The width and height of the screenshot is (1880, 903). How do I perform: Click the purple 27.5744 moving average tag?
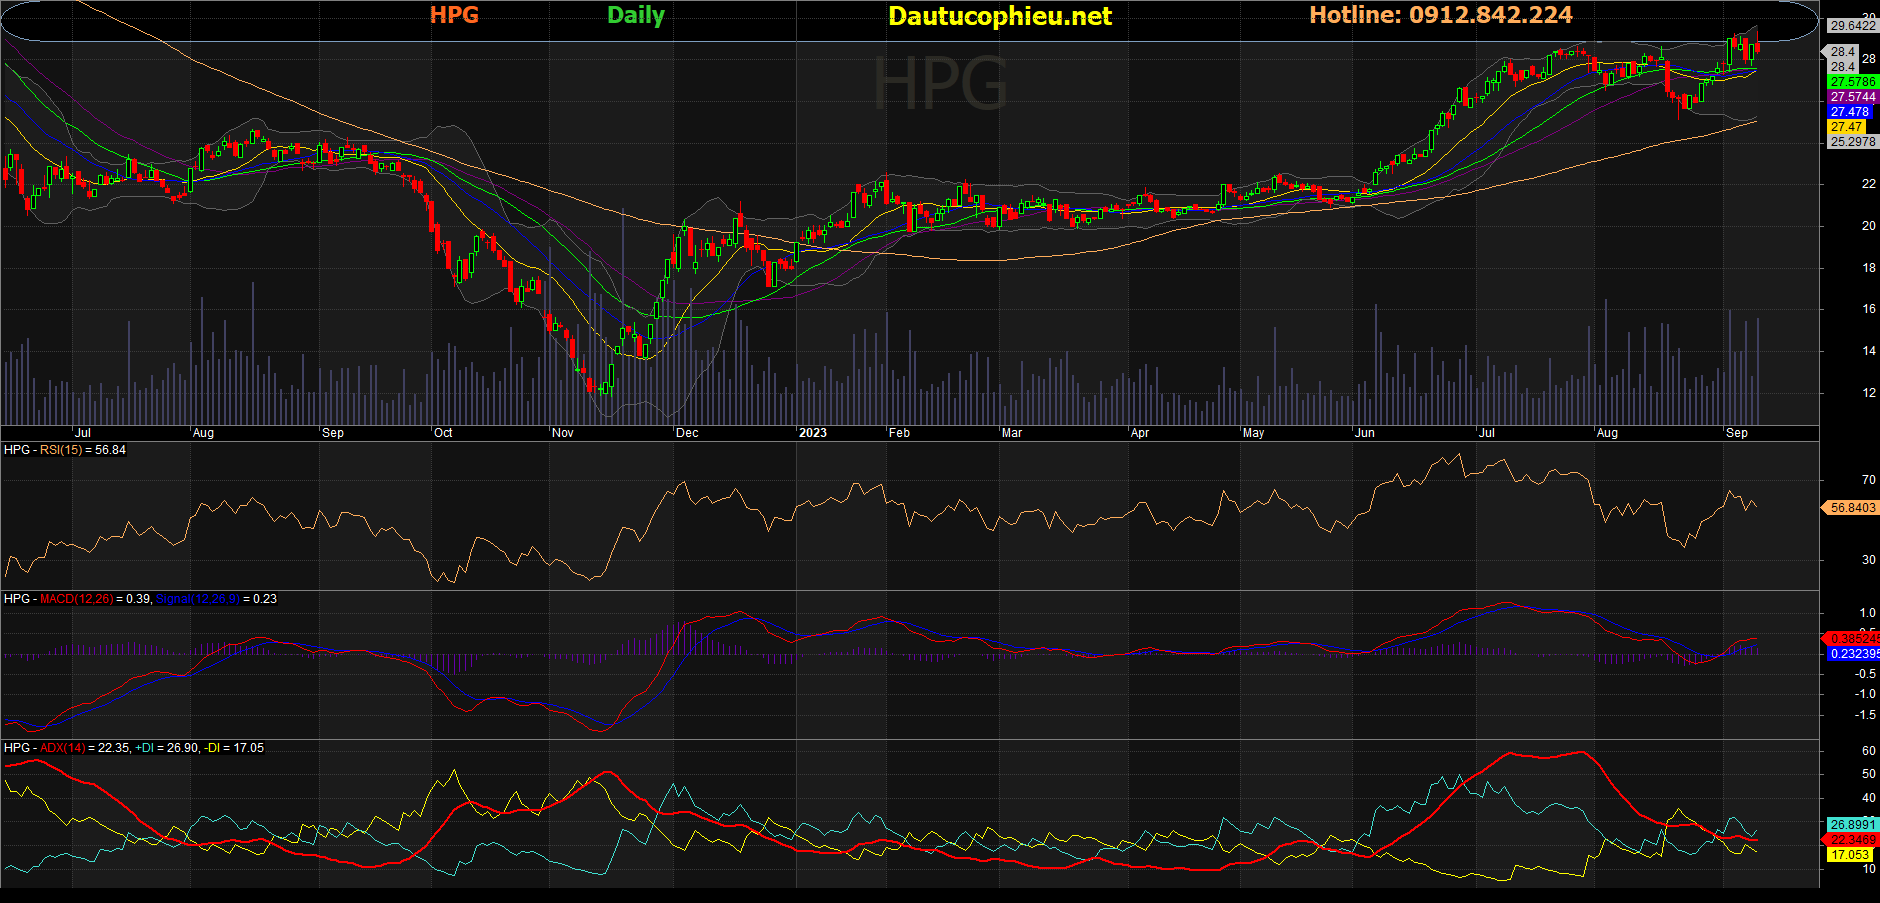pyautogui.click(x=1852, y=97)
